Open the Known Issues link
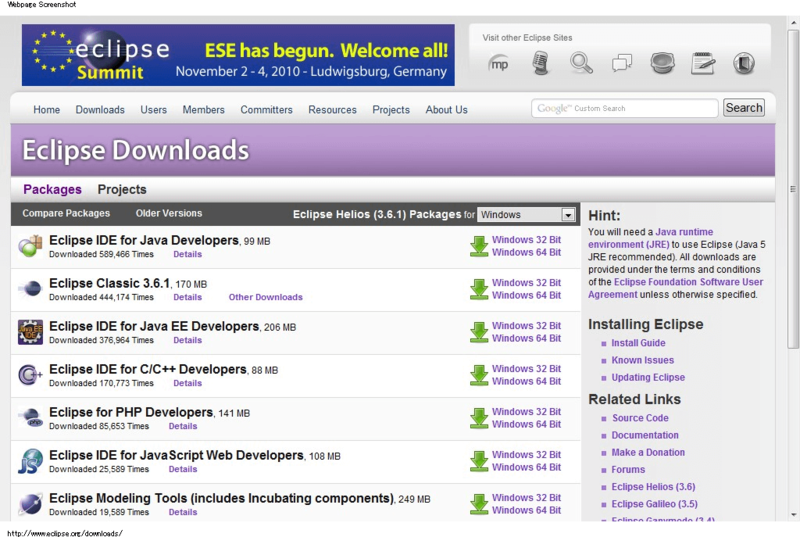800x537 pixels. coord(642,360)
